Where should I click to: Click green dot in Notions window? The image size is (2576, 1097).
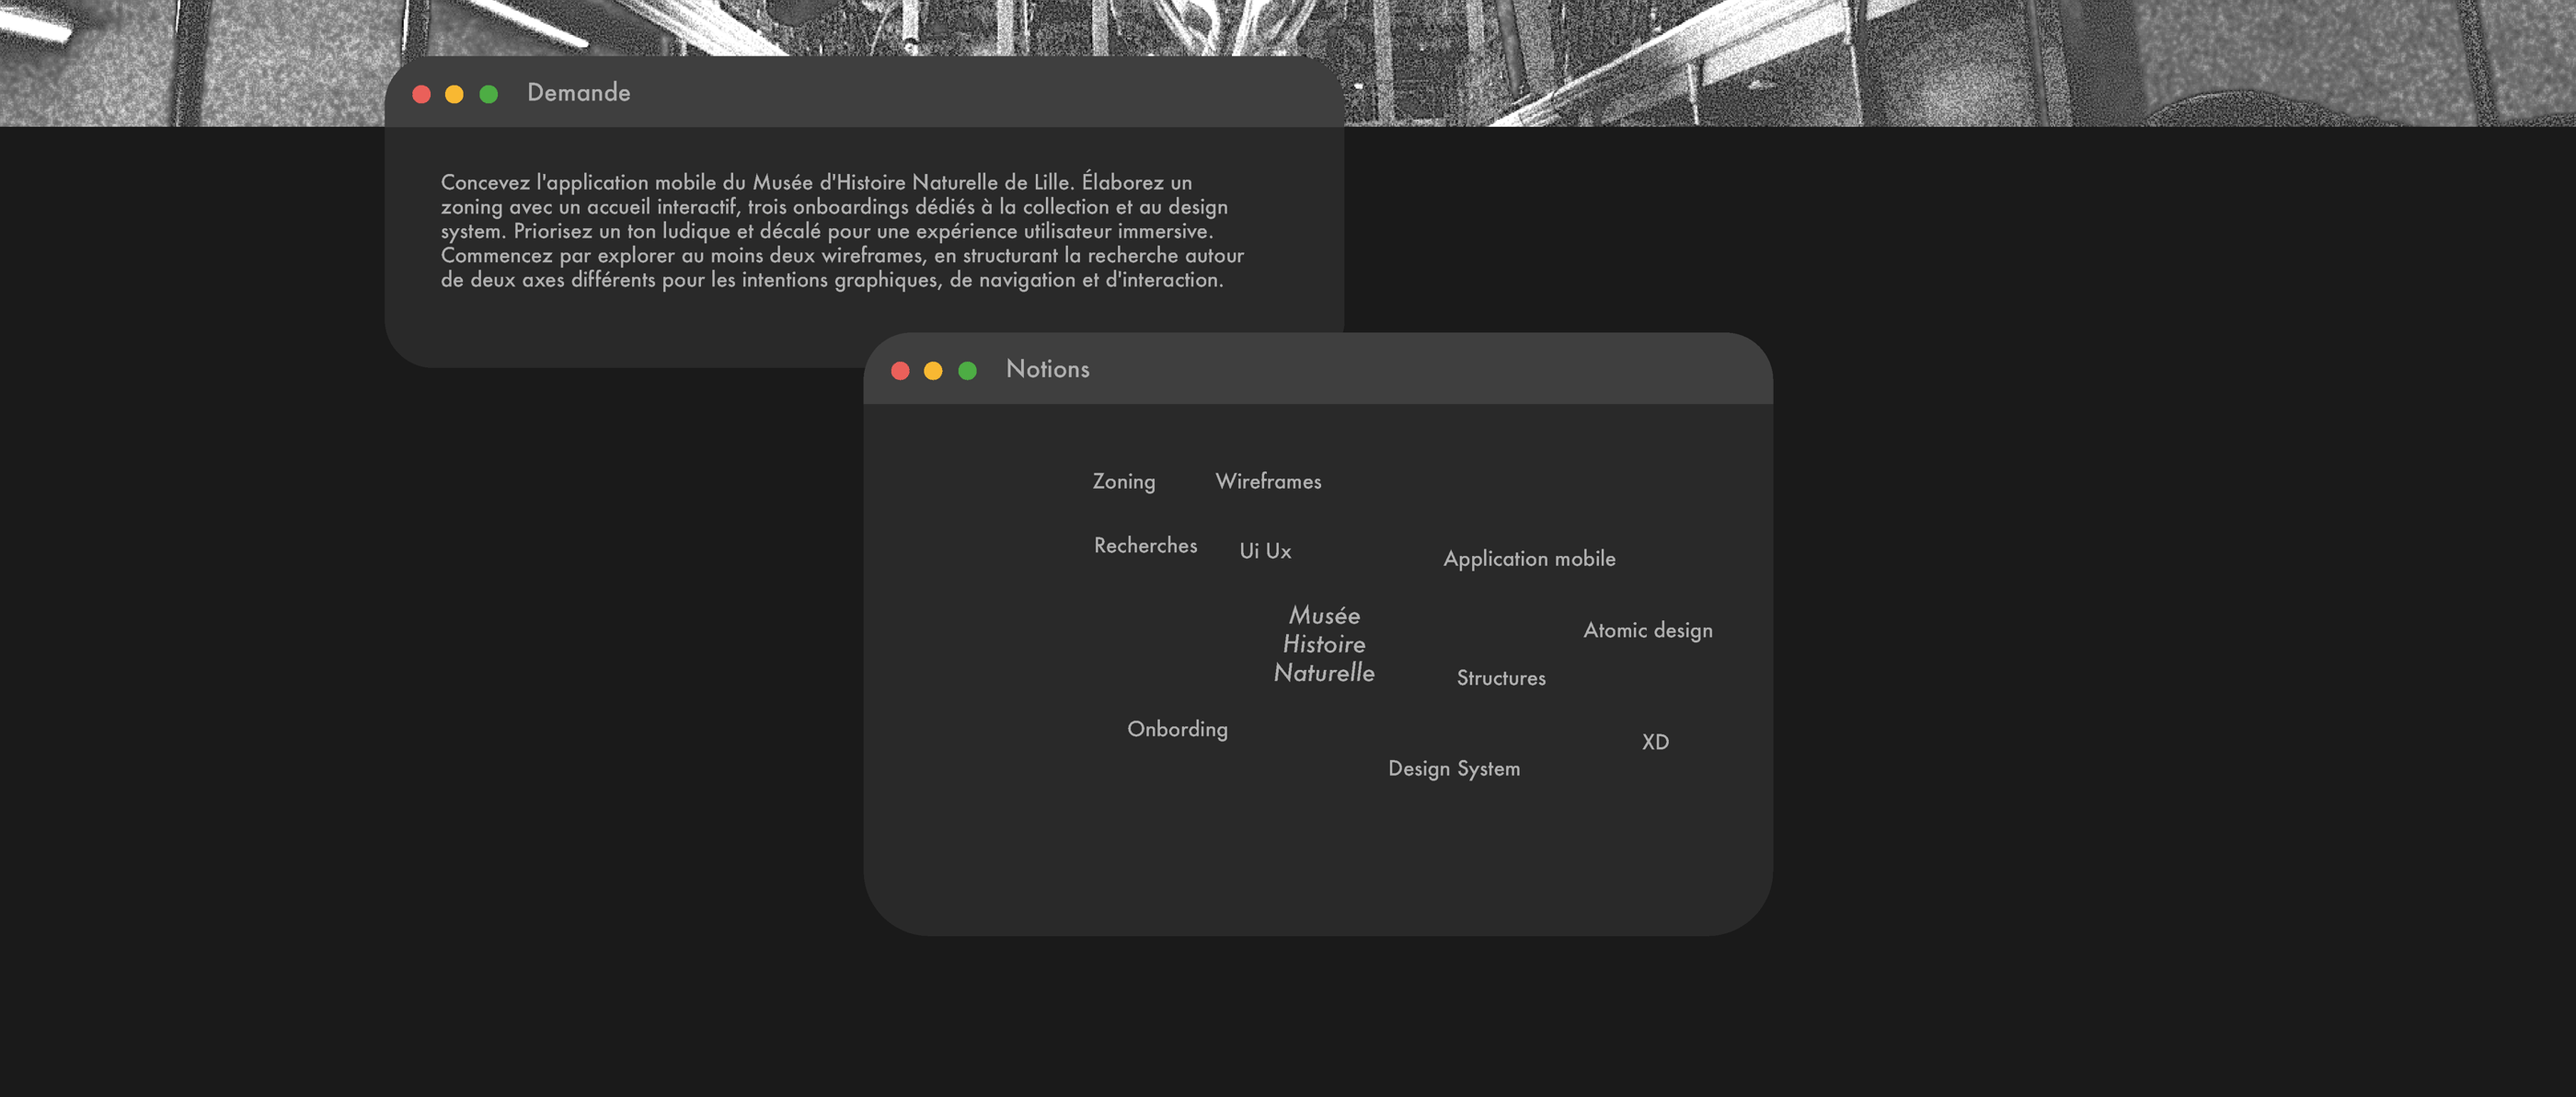point(967,371)
